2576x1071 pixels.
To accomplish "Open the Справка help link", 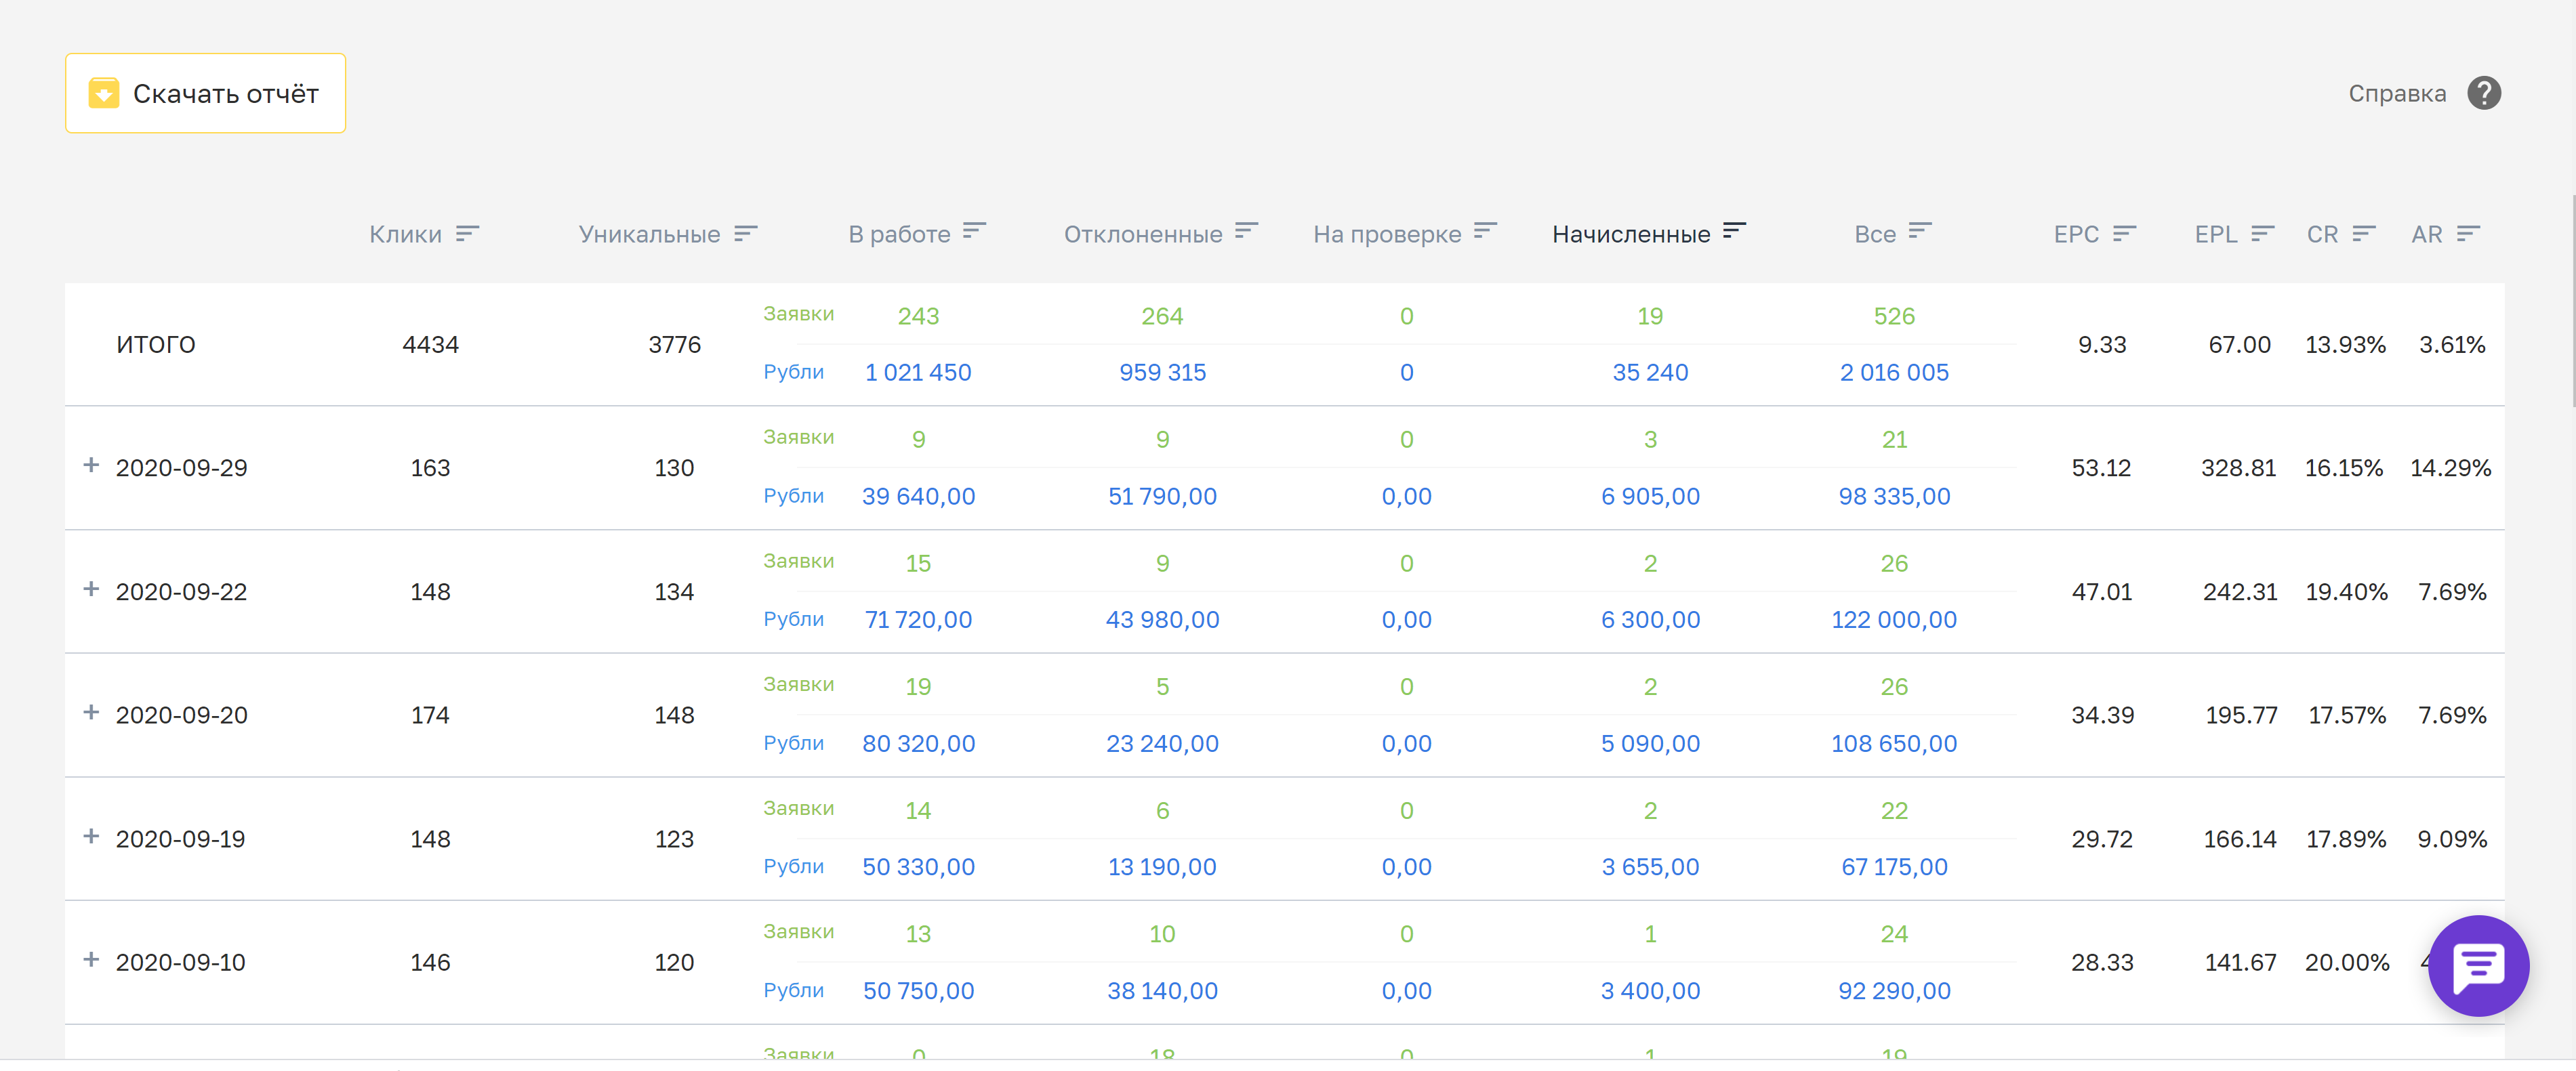I will 2396,93.
